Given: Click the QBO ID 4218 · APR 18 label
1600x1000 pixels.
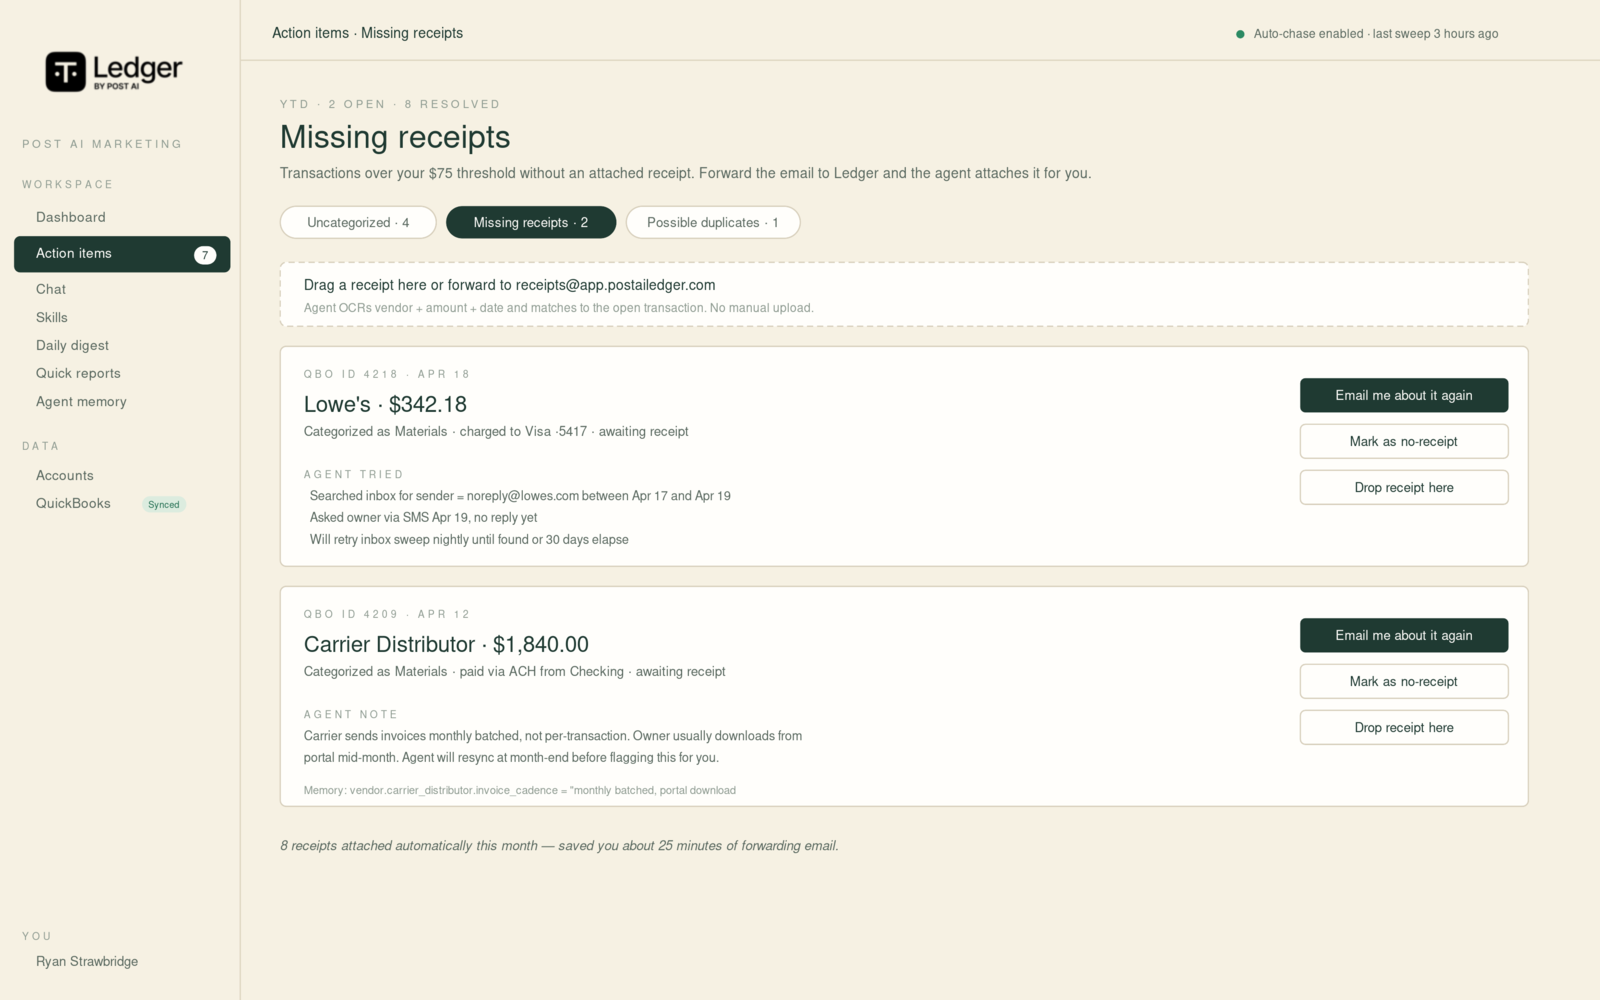Looking at the screenshot, I should tap(387, 374).
